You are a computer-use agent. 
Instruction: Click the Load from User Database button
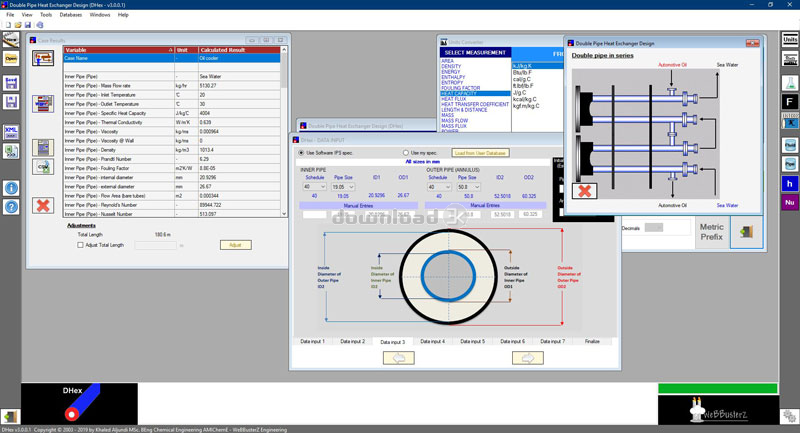point(480,153)
